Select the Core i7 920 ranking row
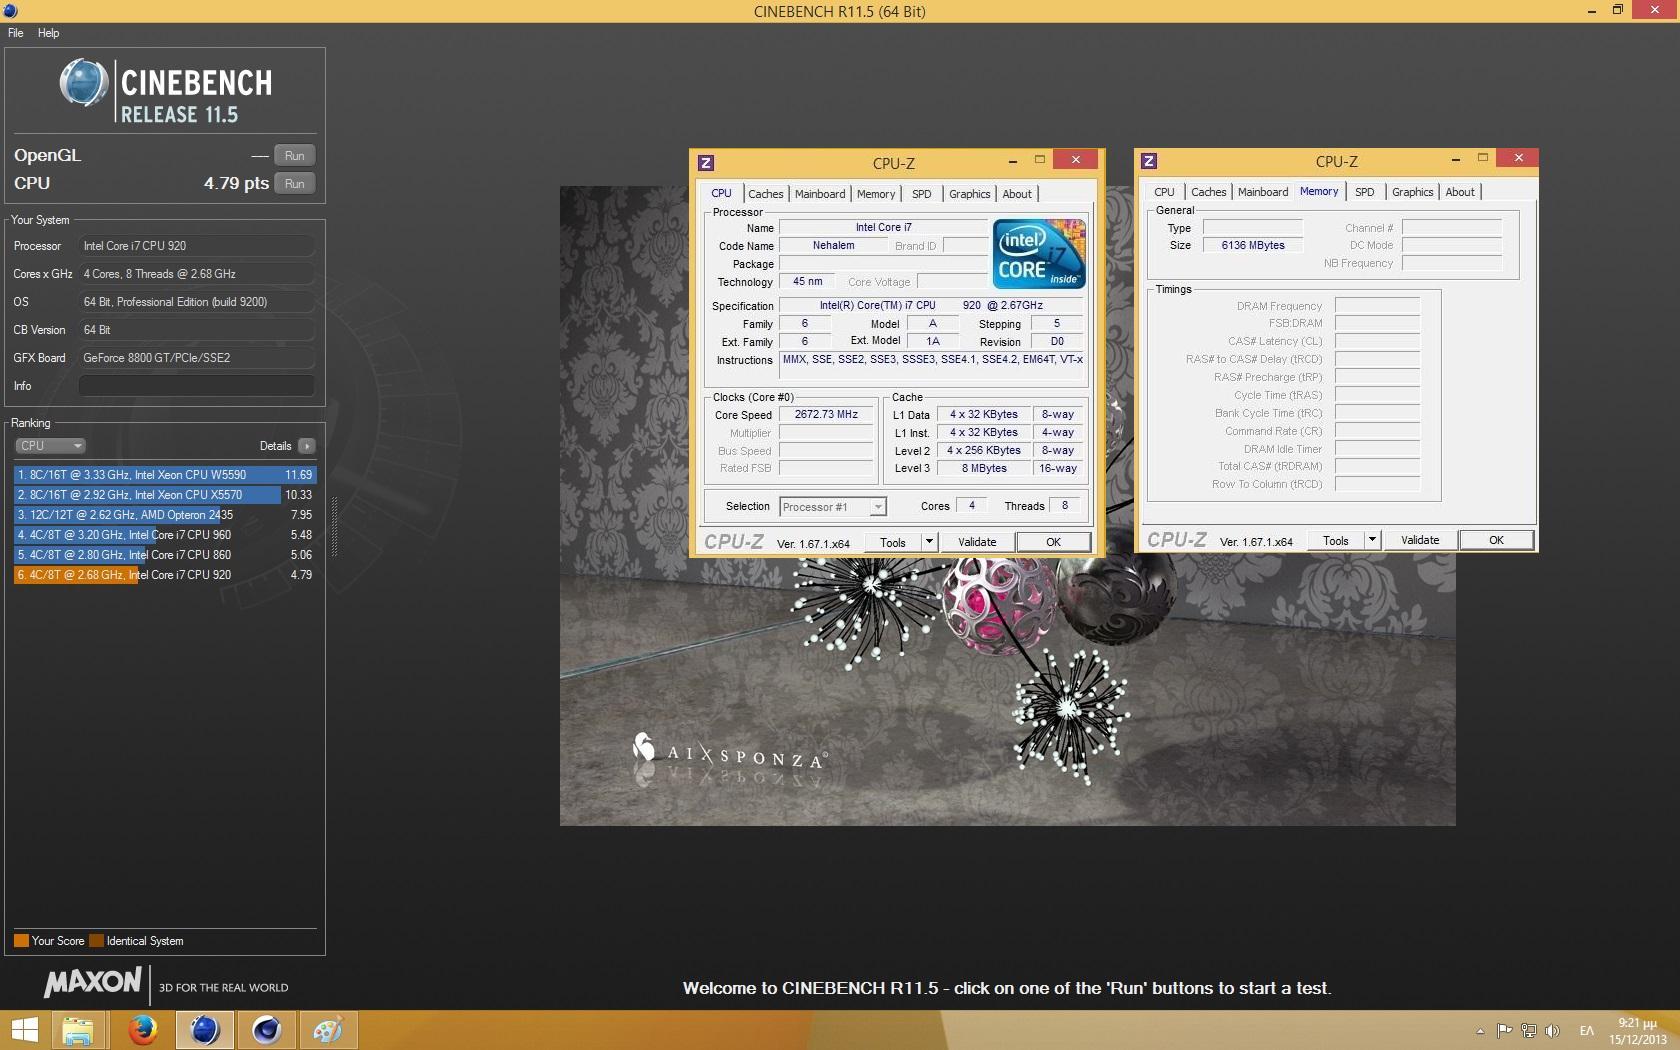 (165, 575)
